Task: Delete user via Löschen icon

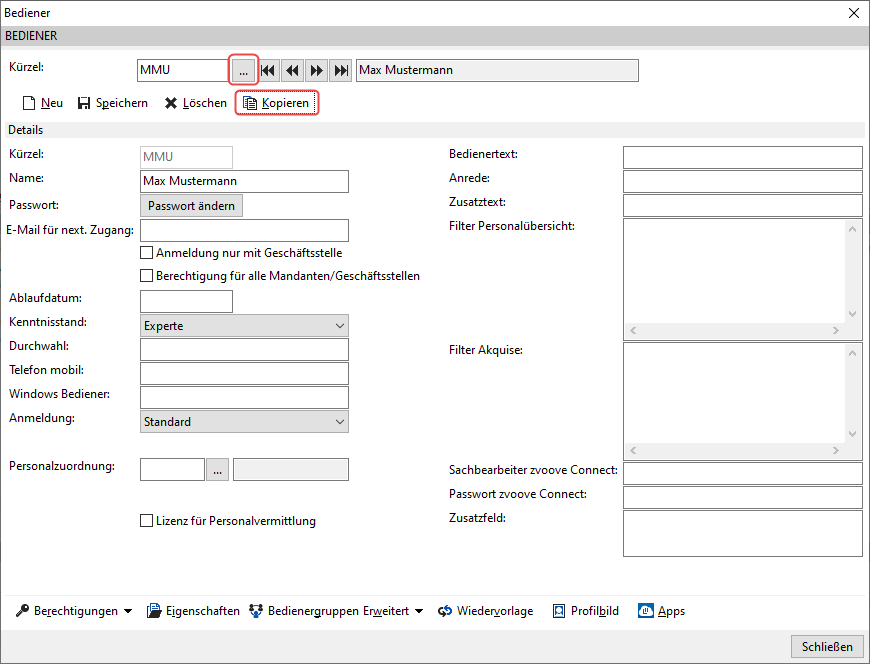Action: click(x=171, y=103)
